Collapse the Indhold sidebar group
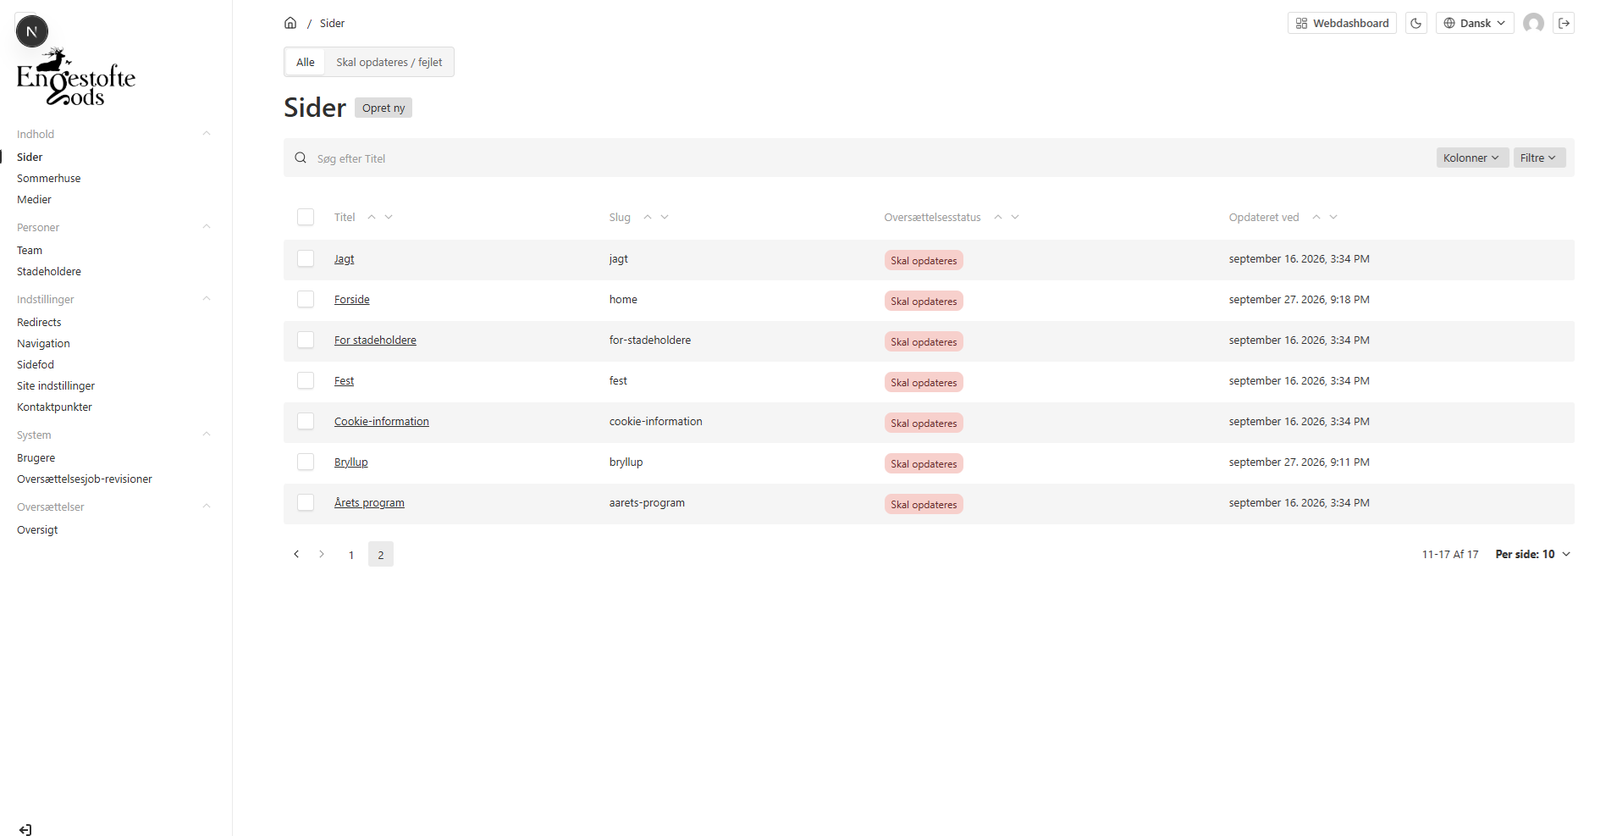The image size is (1600, 836). [207, 133]
